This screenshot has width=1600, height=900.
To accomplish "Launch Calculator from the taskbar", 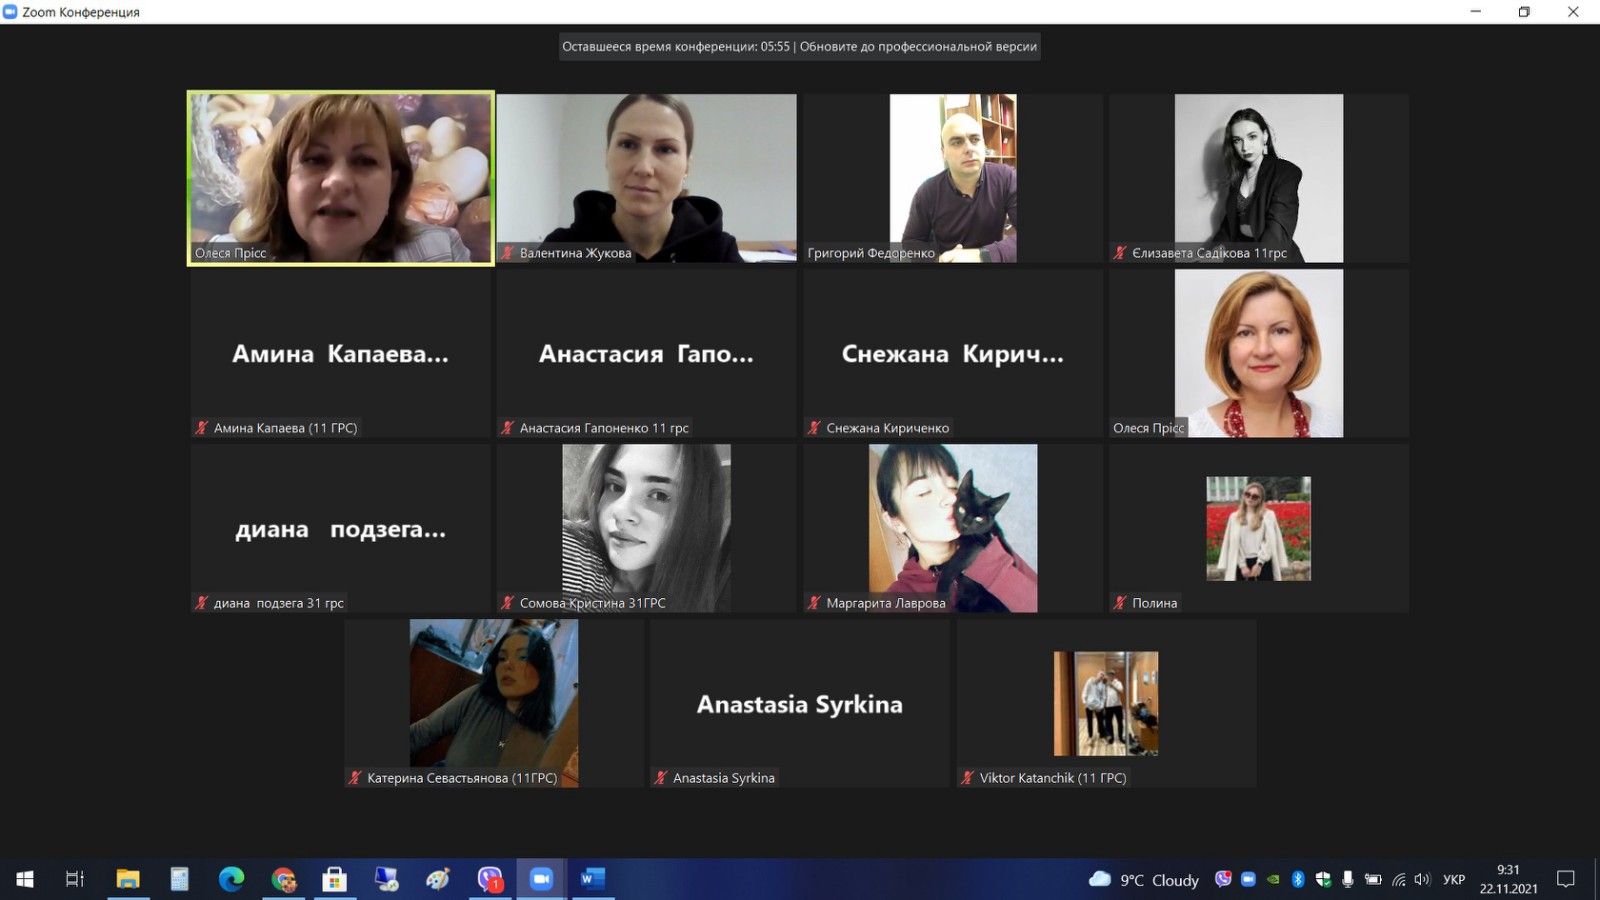I will pyautogui.click(x=180, y=879).
